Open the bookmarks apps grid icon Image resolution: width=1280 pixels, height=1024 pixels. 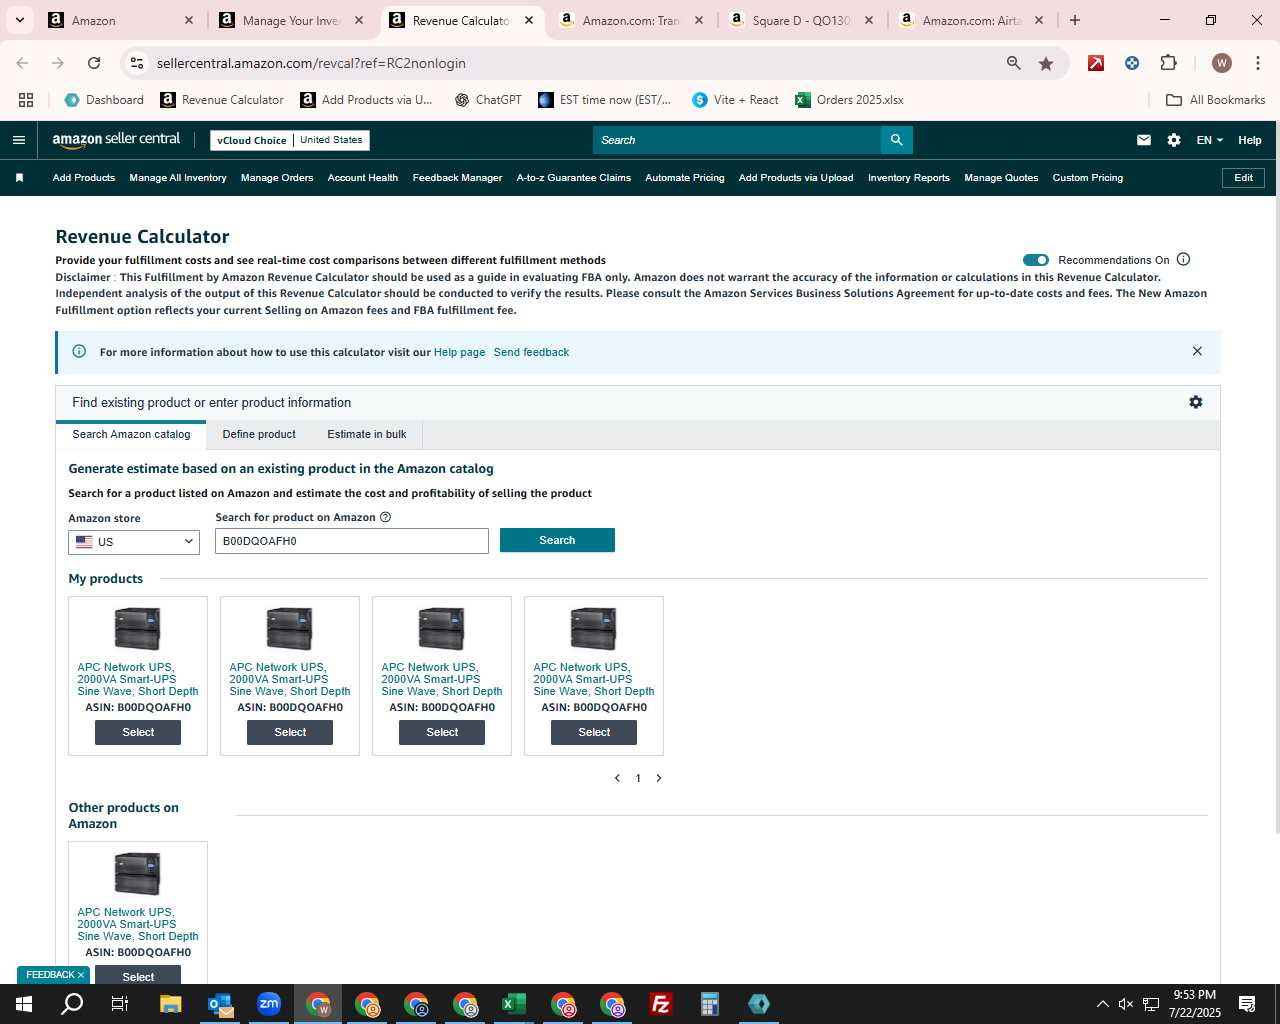pos(26,100)
